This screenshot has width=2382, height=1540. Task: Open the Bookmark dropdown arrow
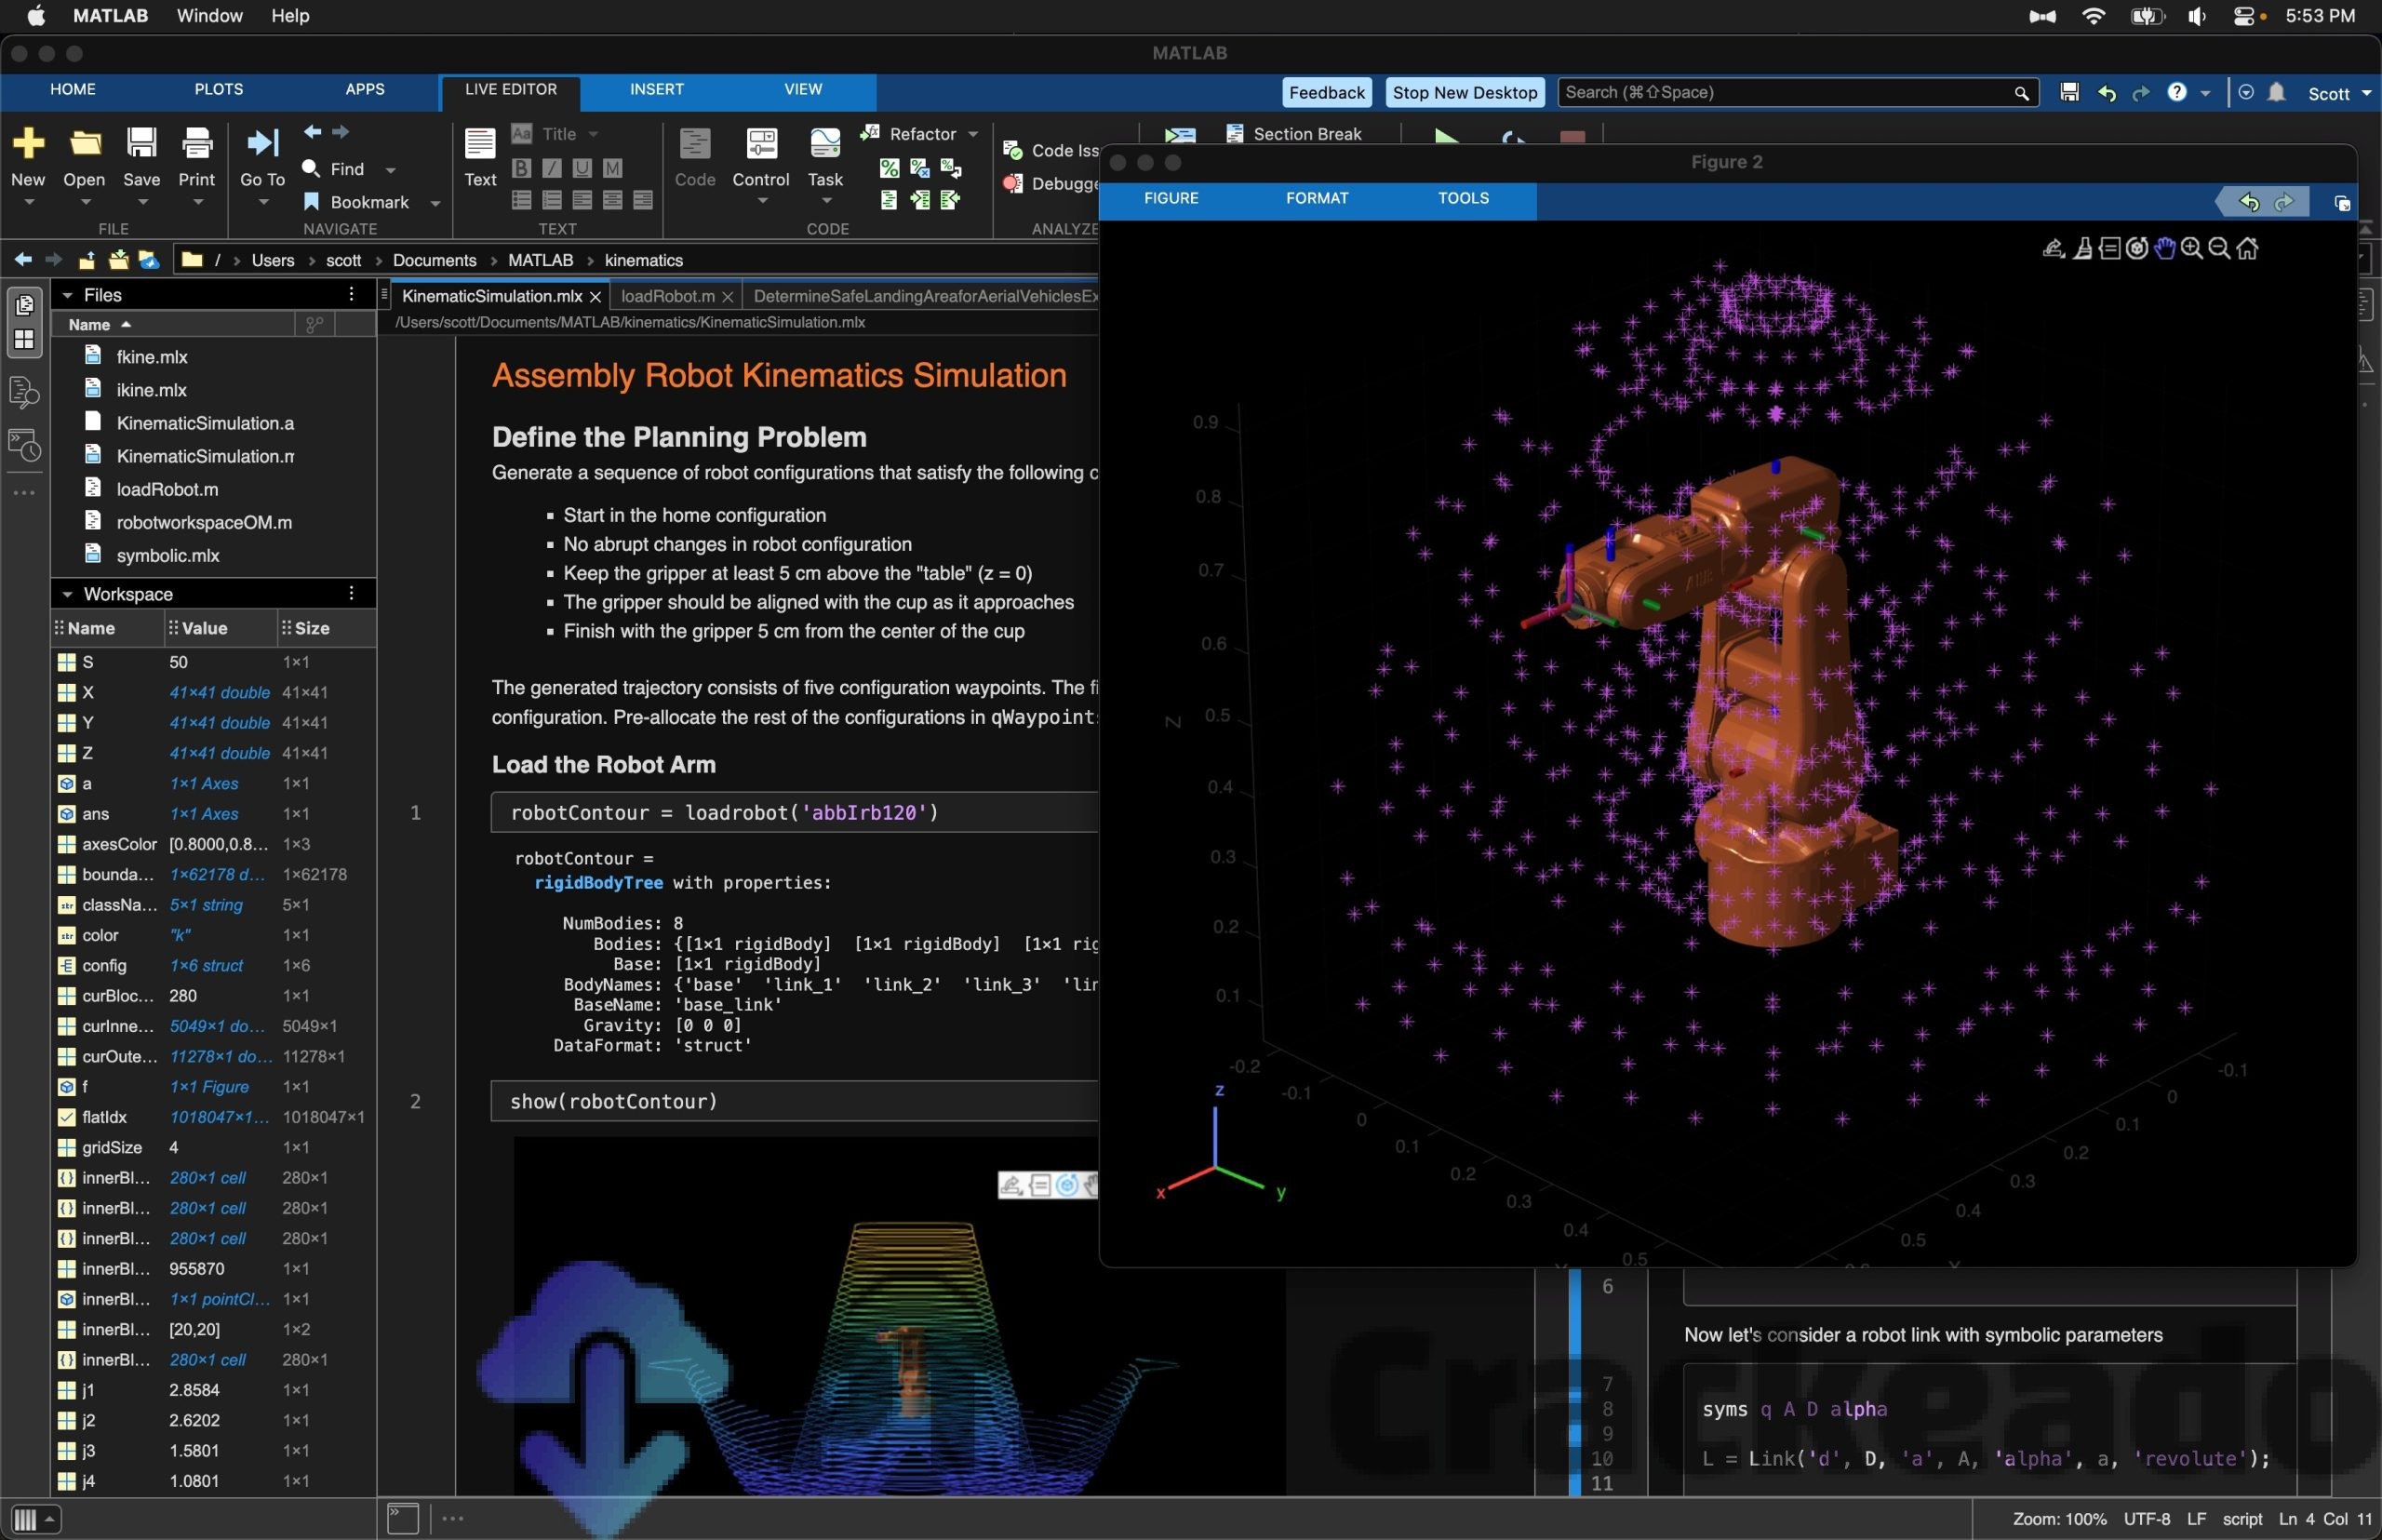[435, 203]
